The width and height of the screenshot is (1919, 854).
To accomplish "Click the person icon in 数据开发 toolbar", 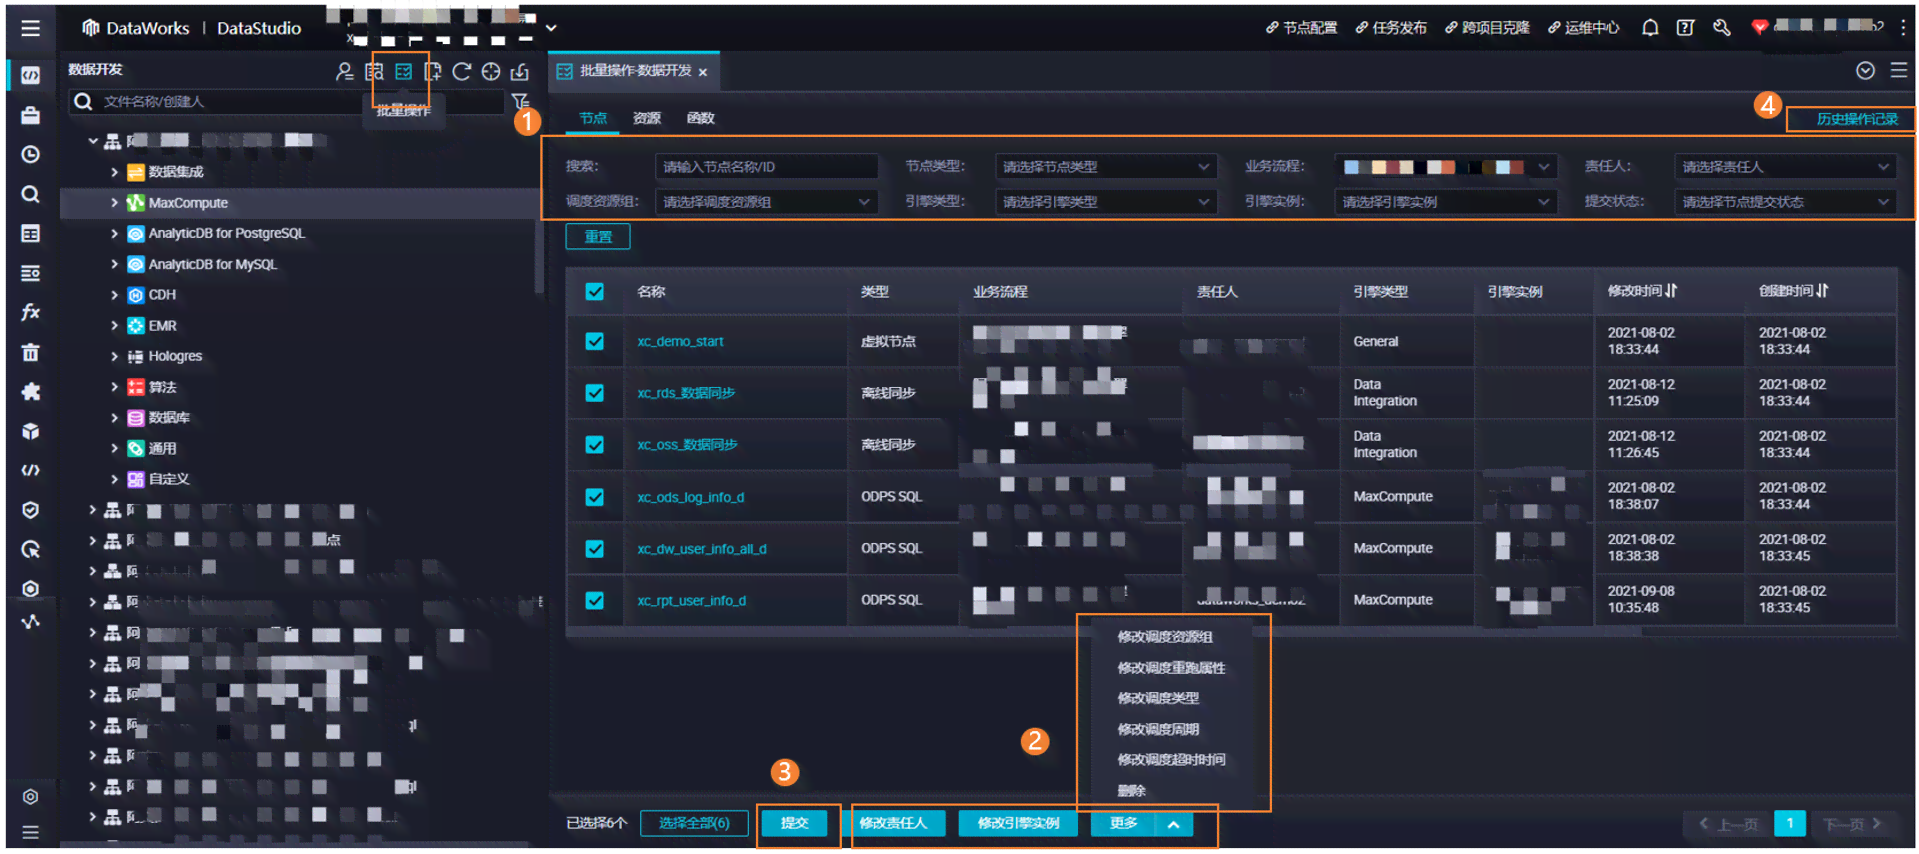I will (x=344, y=72).
